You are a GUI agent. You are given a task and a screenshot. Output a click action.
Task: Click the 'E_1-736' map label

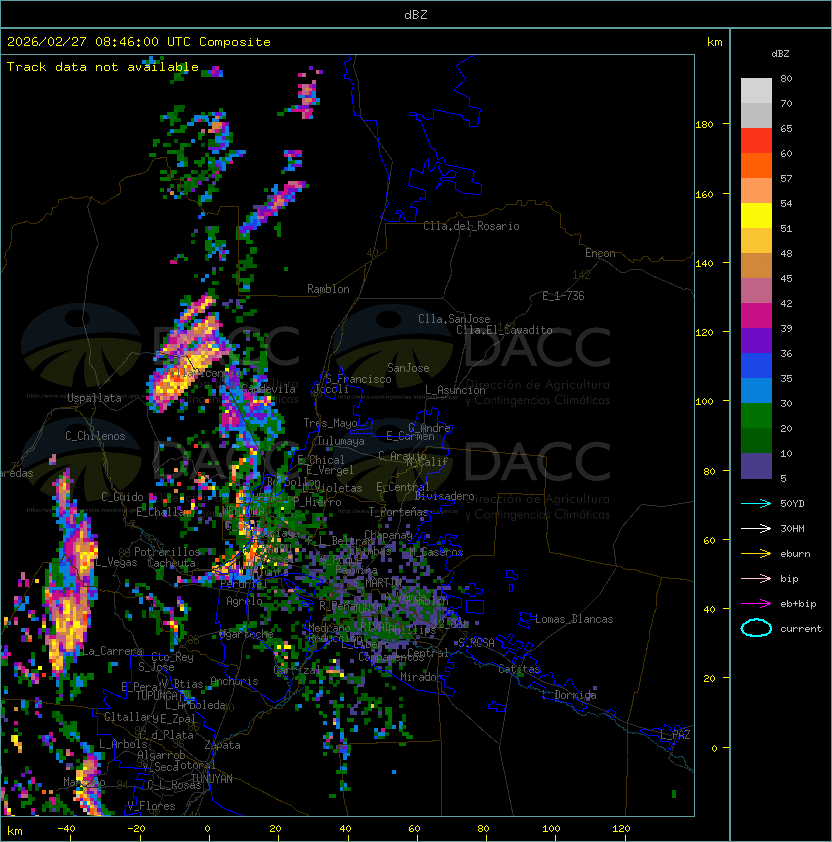click(563, 296)
